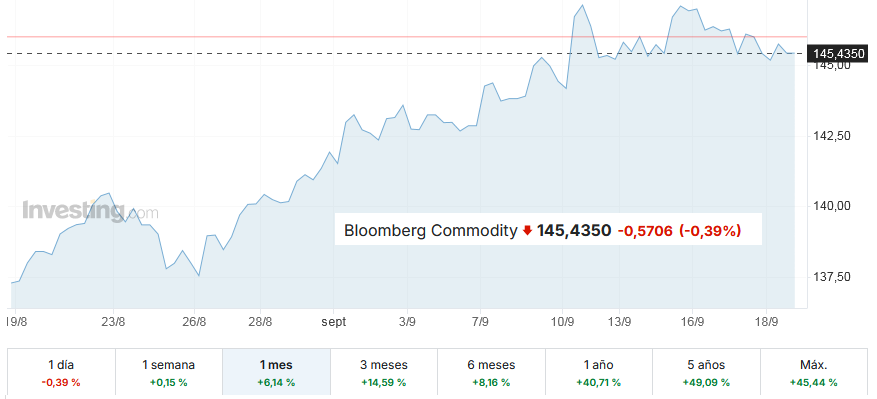Click the 137,50 price axis label
877x399 pixels.
pos(831,276)
